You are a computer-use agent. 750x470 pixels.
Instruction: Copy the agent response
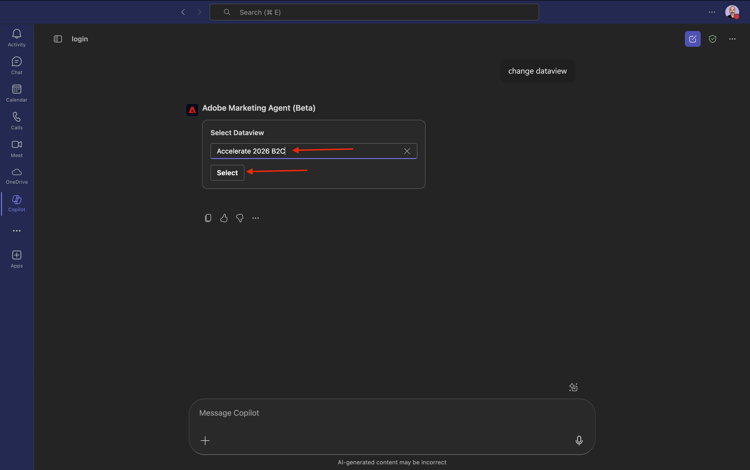click(208, 218)
